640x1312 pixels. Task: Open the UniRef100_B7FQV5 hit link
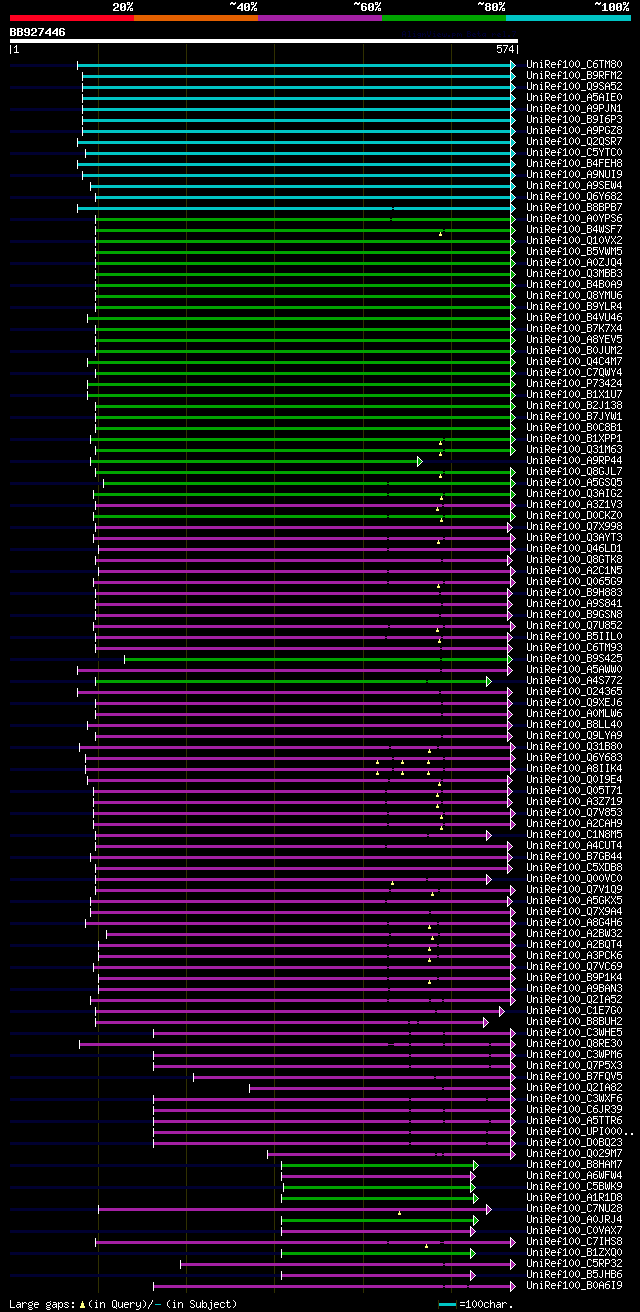[x=574, y=1077]
